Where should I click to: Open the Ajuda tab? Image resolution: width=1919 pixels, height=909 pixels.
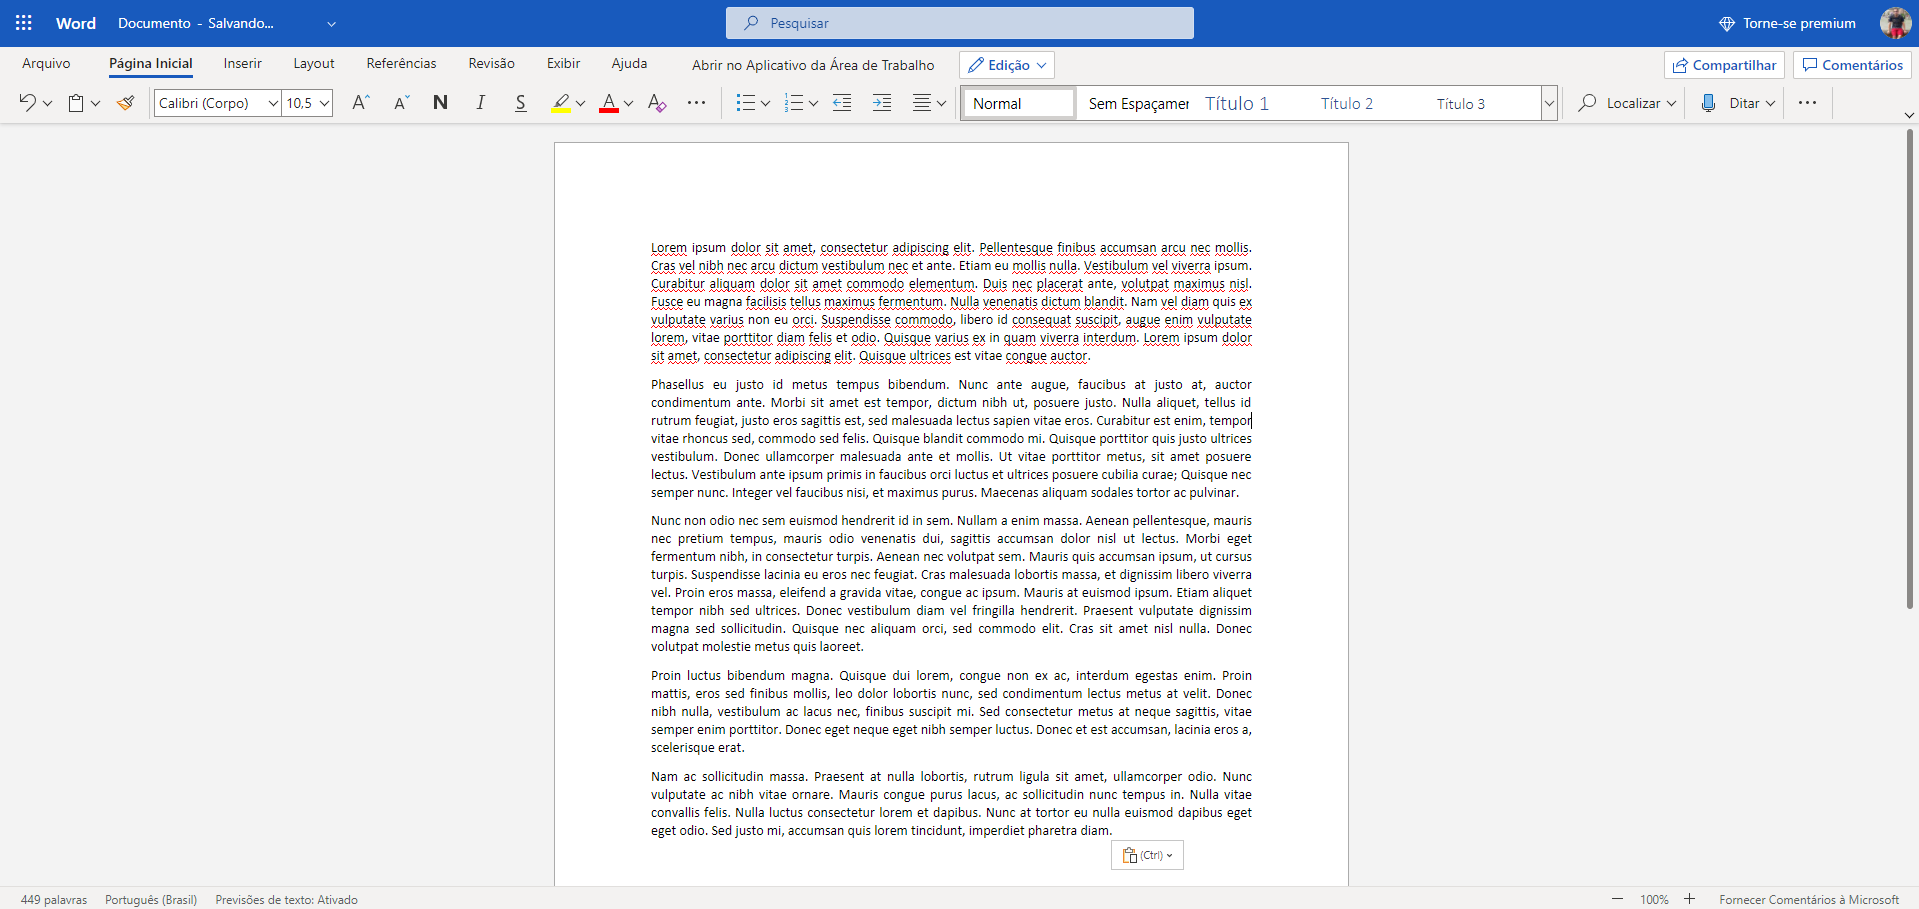click(629, 64)
